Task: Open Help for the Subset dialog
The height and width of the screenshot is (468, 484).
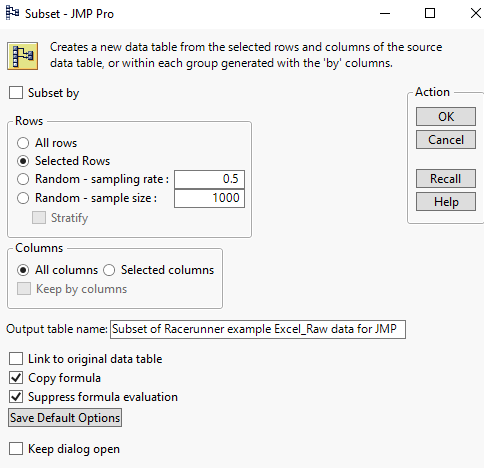Action: [x=446, y=202]
